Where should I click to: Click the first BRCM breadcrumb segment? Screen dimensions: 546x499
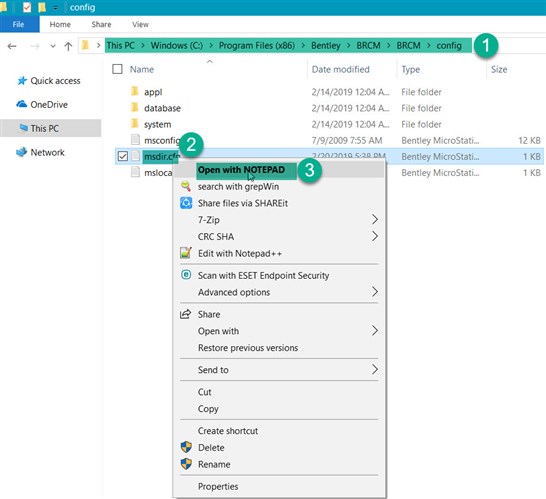pos(368,46)
